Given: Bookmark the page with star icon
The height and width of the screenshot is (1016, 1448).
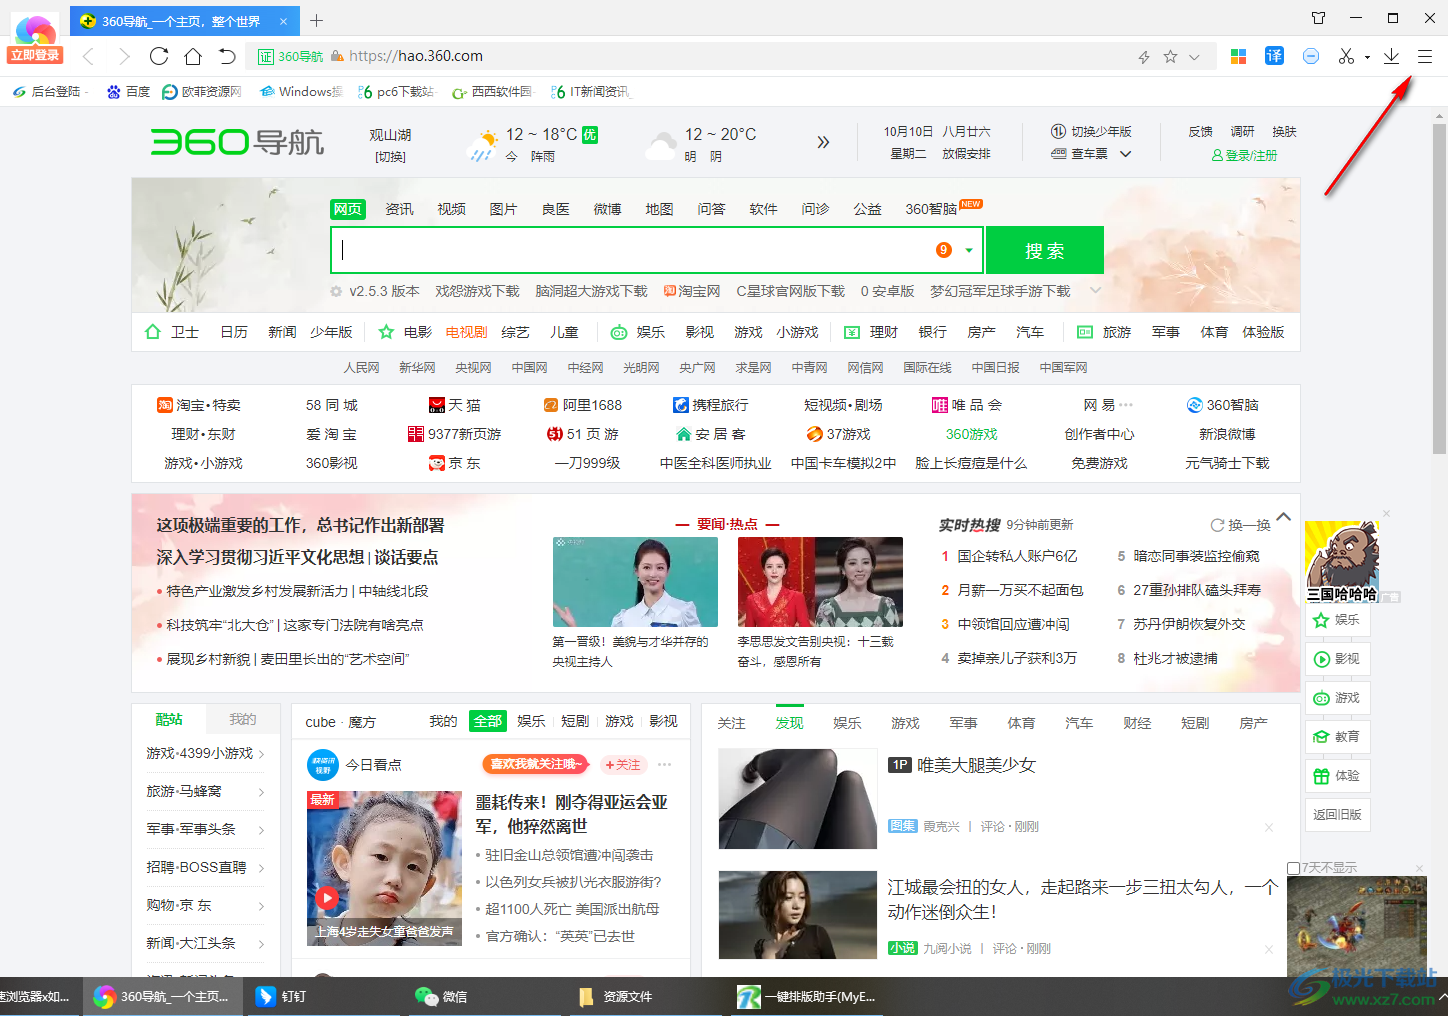Looking at the screenshot, I should point(1170,57).
